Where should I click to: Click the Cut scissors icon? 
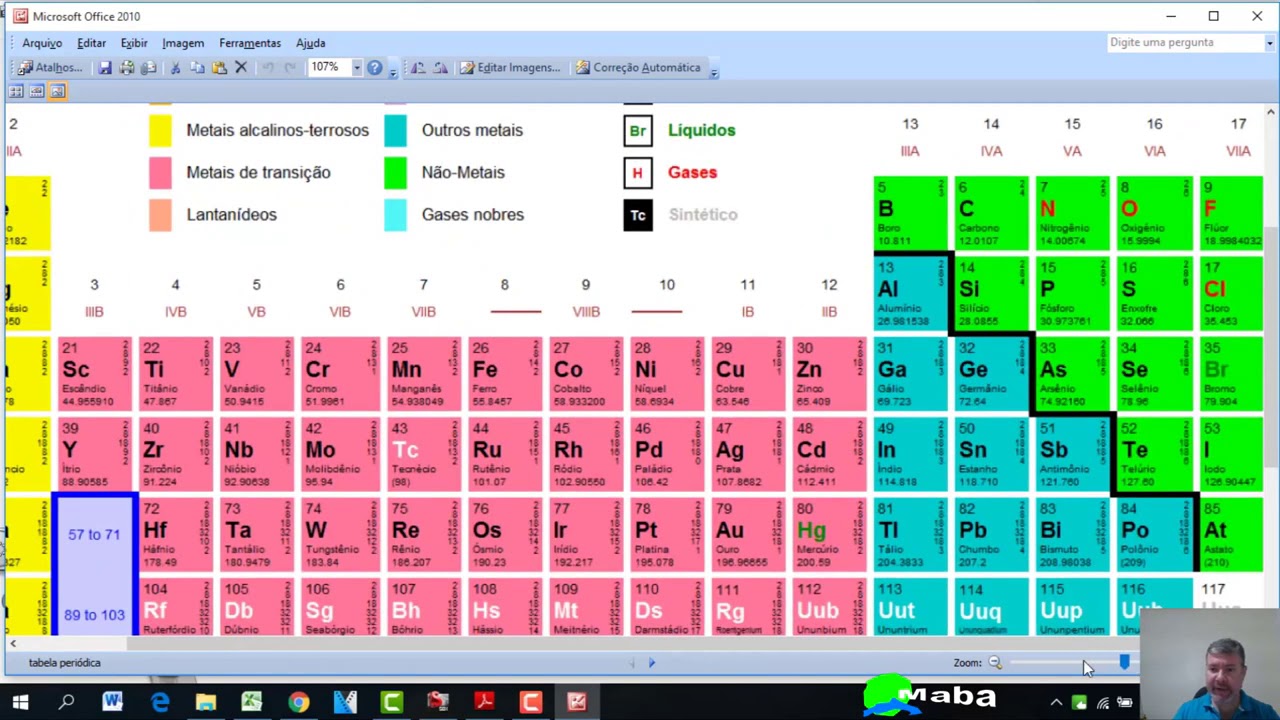(175, 68)
